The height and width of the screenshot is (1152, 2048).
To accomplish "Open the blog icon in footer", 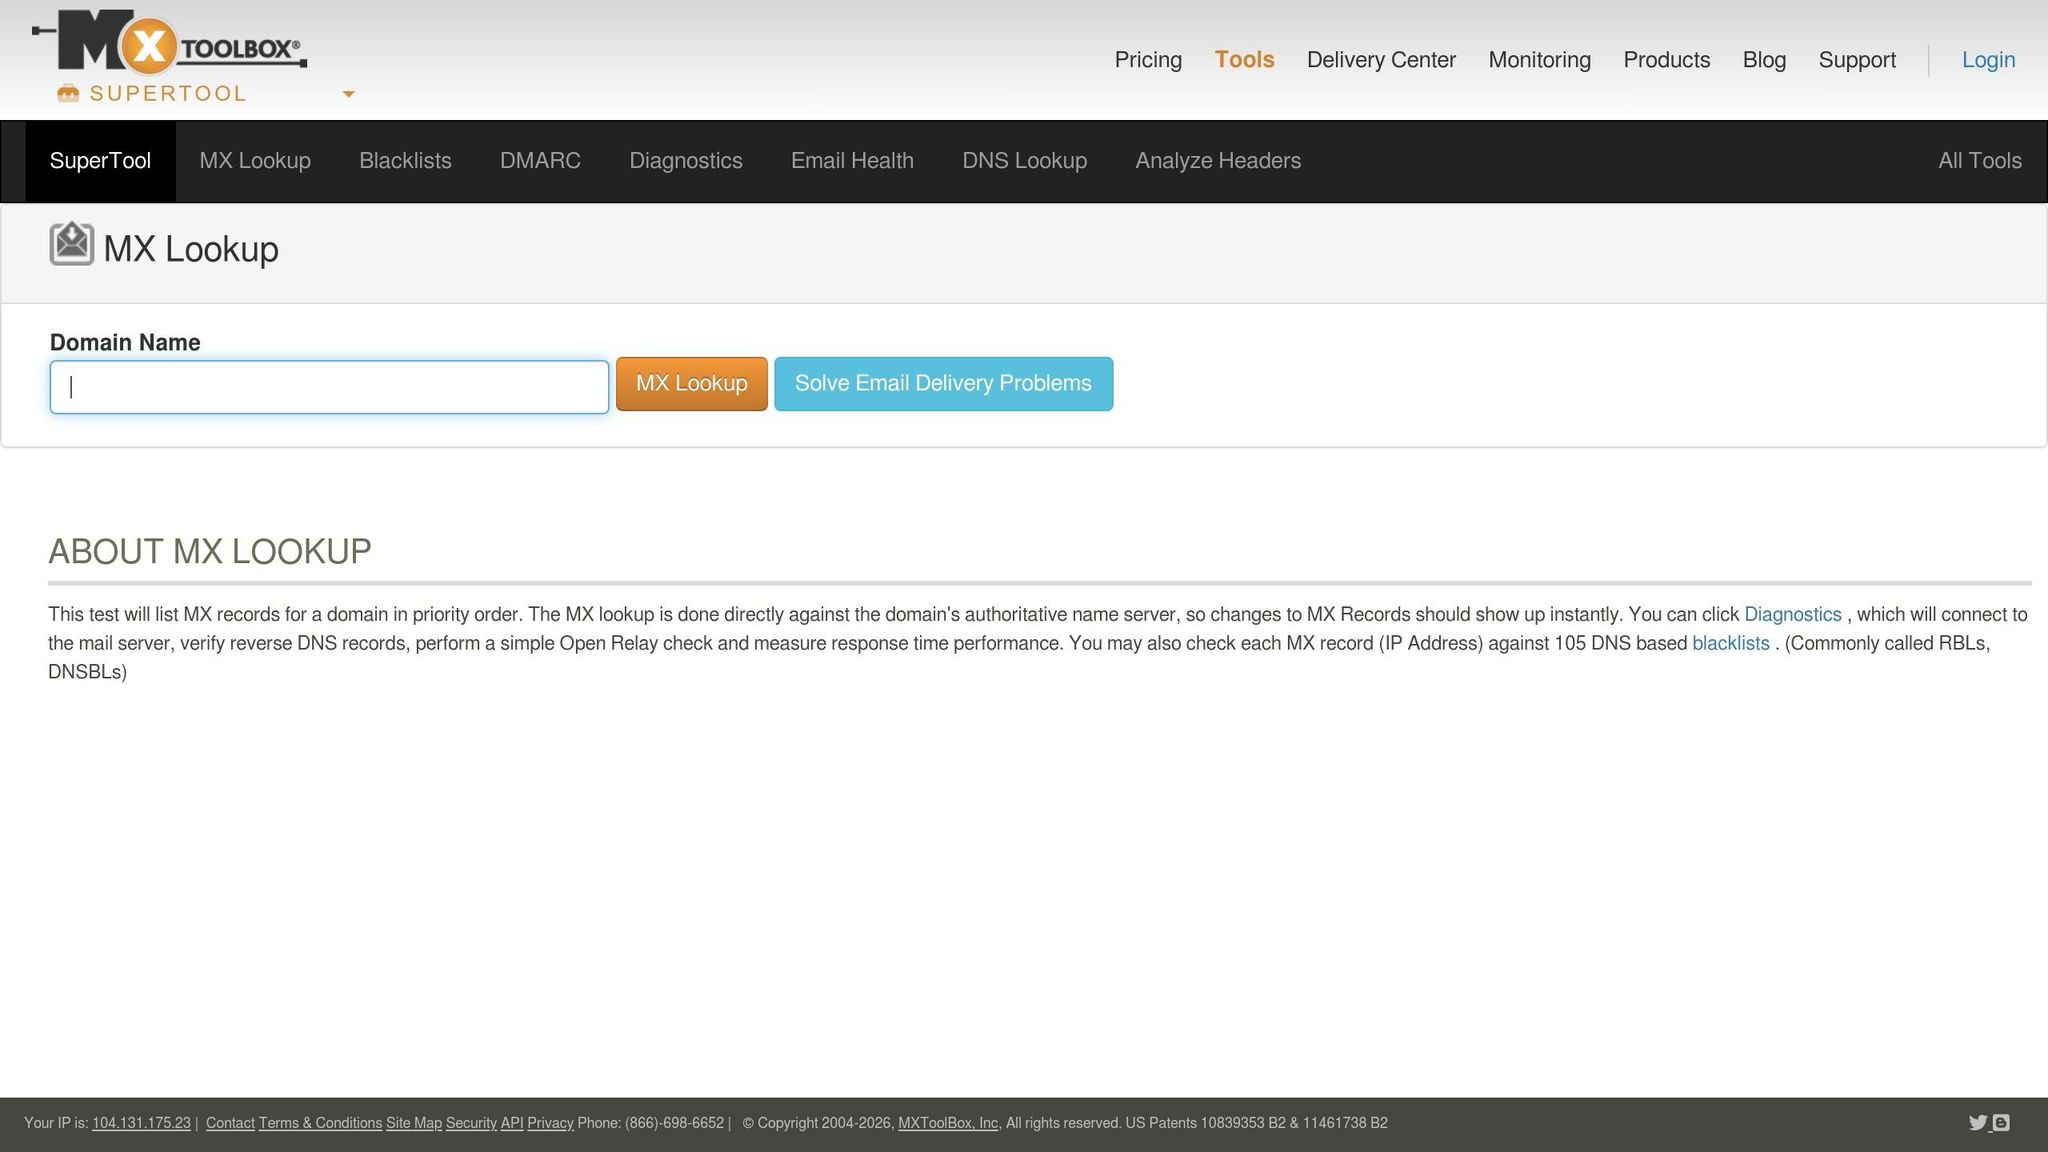I will [2001, 1123].
